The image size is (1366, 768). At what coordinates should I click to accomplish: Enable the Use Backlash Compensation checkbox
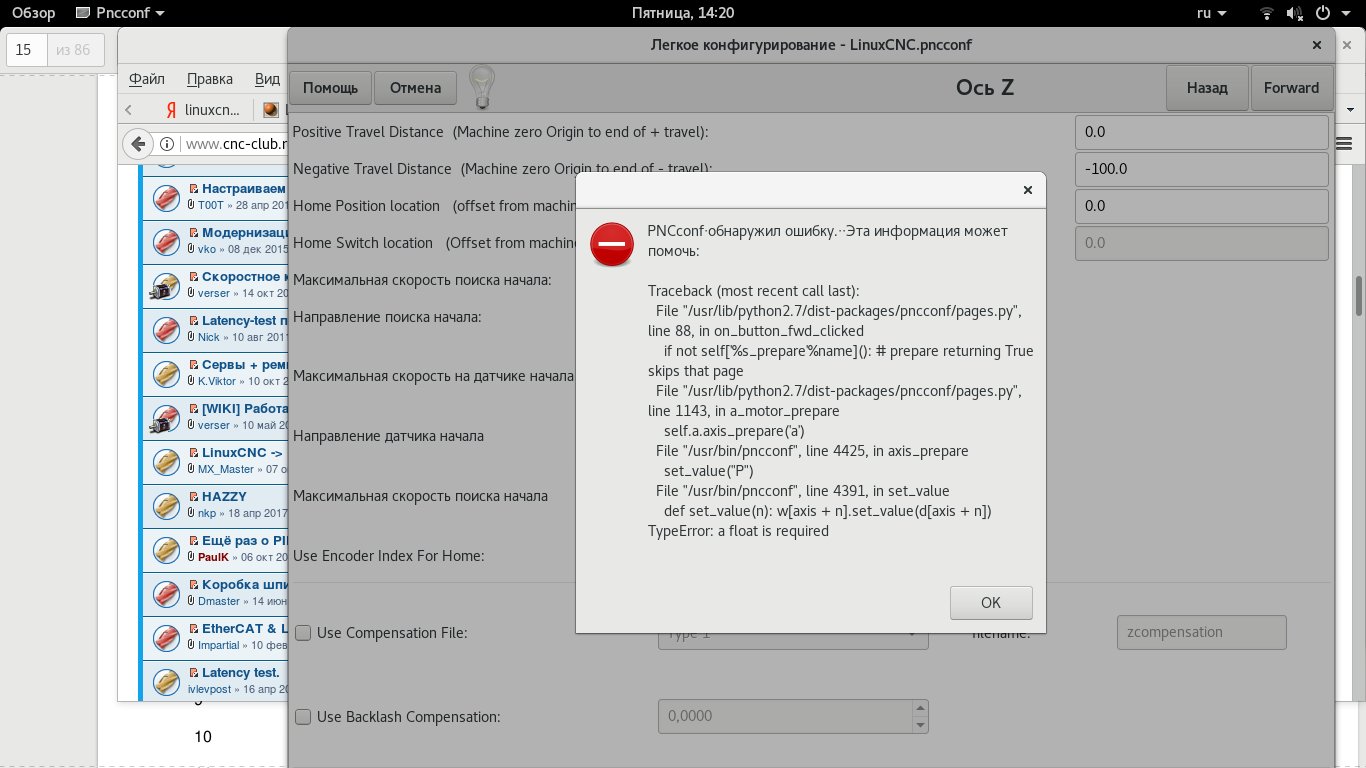tap(303, 717)
